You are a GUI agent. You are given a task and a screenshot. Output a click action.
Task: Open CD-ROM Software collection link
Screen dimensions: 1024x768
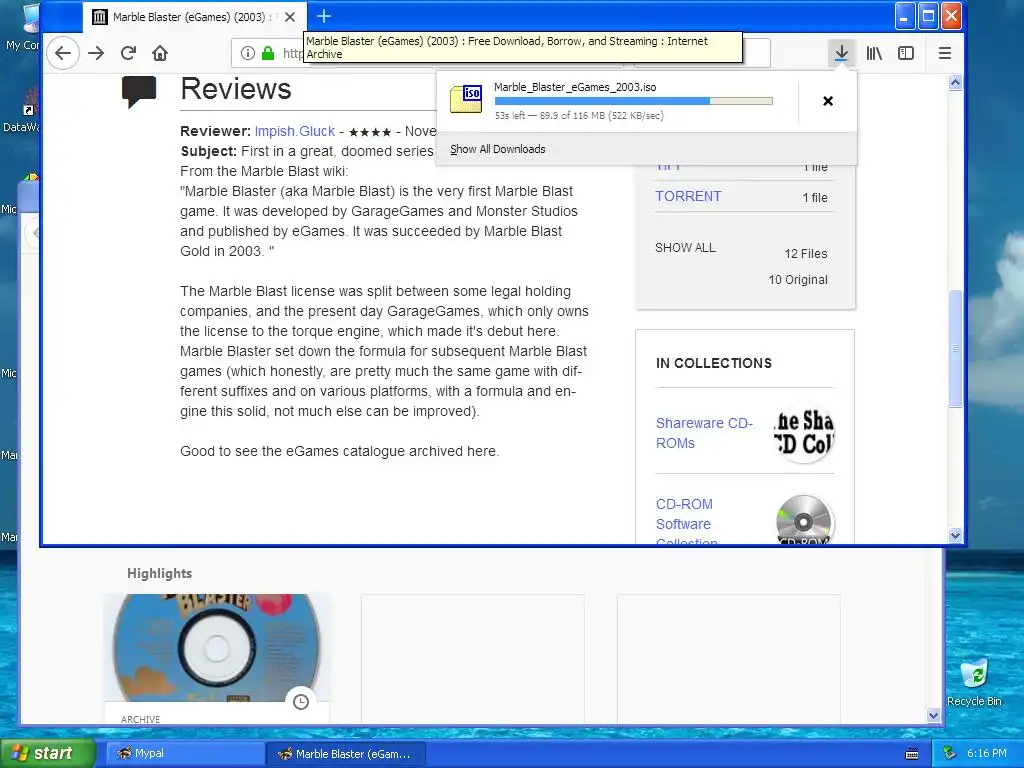[x=686, y=522]
